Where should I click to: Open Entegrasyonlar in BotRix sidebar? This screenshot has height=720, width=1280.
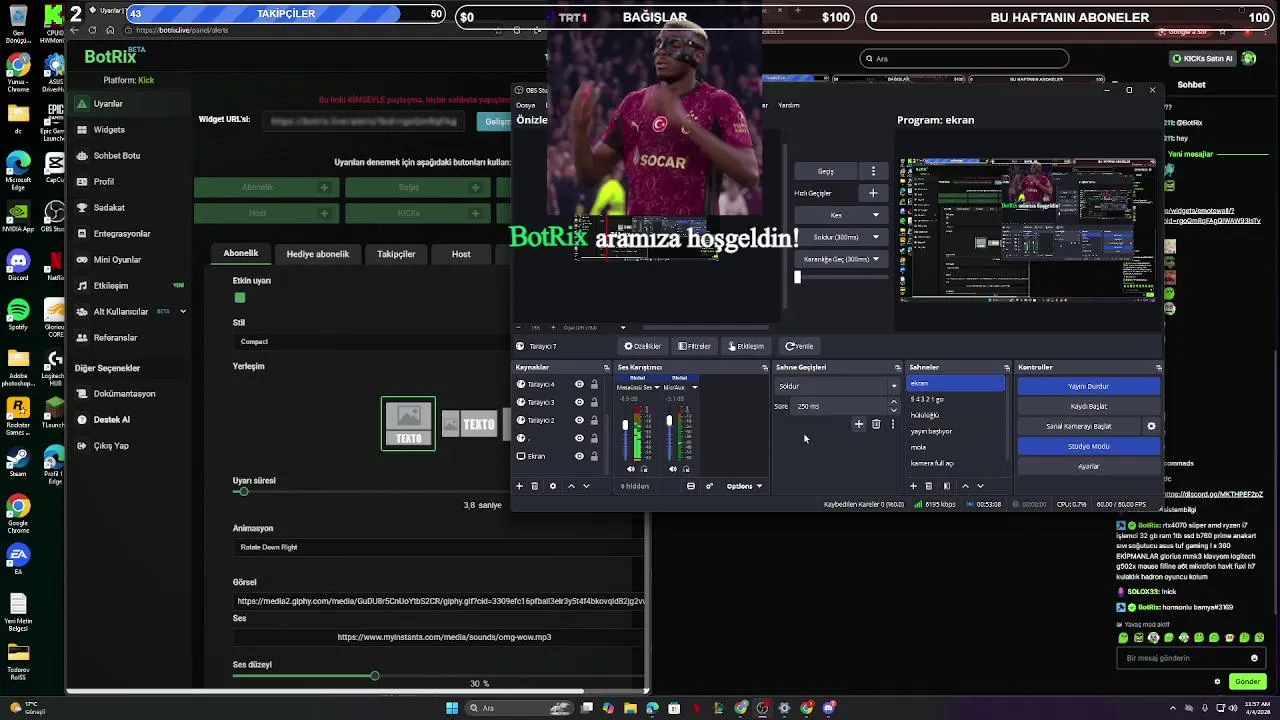pos(122,234)
